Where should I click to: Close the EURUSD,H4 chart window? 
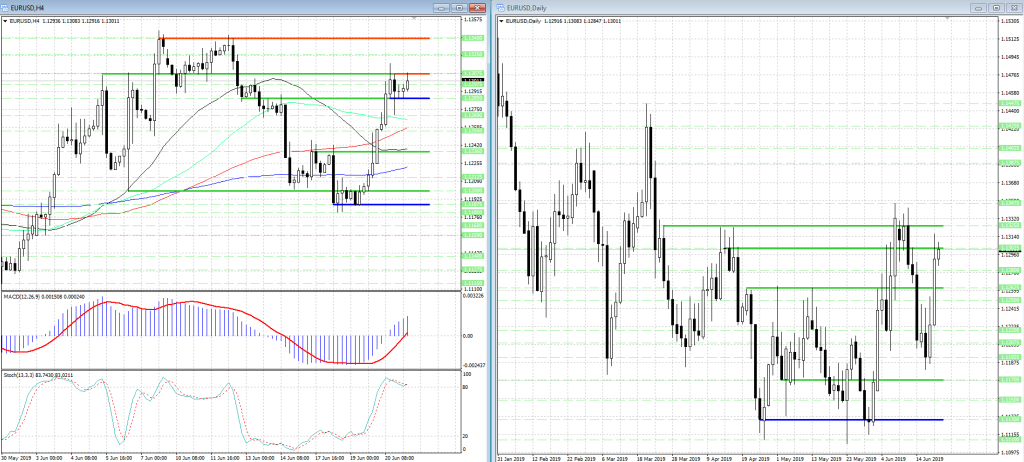tap(478, 7)
